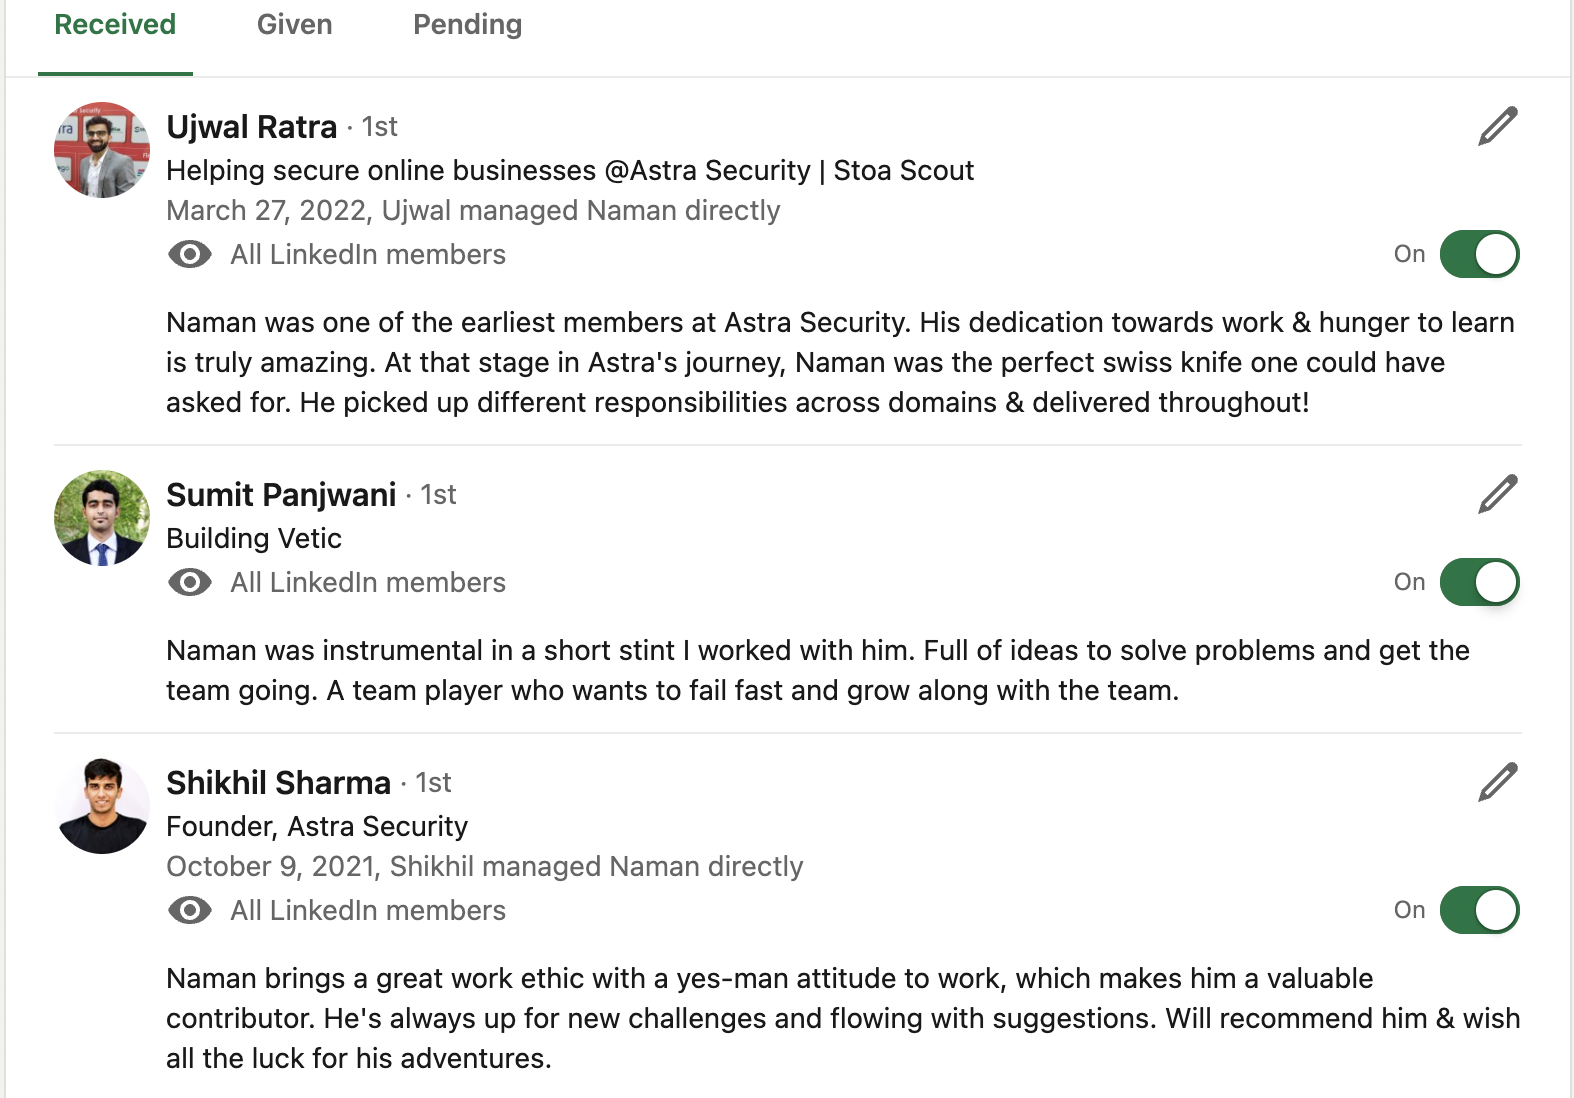Image resolution: width=1574 pixels, height=1098 pixels.
Task: Click Sumit Panjwani's profile picture
Action: 102,518
